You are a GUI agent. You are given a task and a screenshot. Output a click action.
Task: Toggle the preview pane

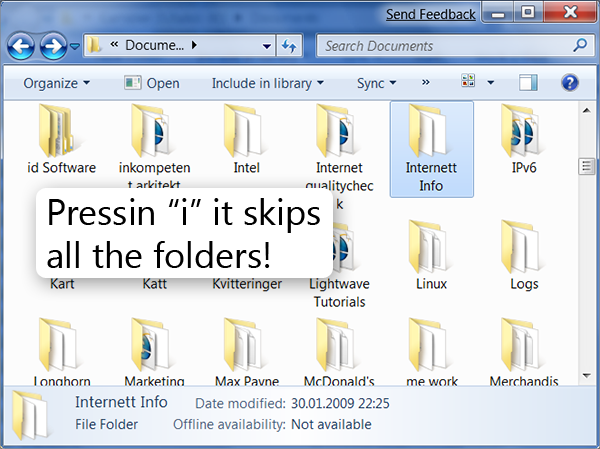click(528, 82)
